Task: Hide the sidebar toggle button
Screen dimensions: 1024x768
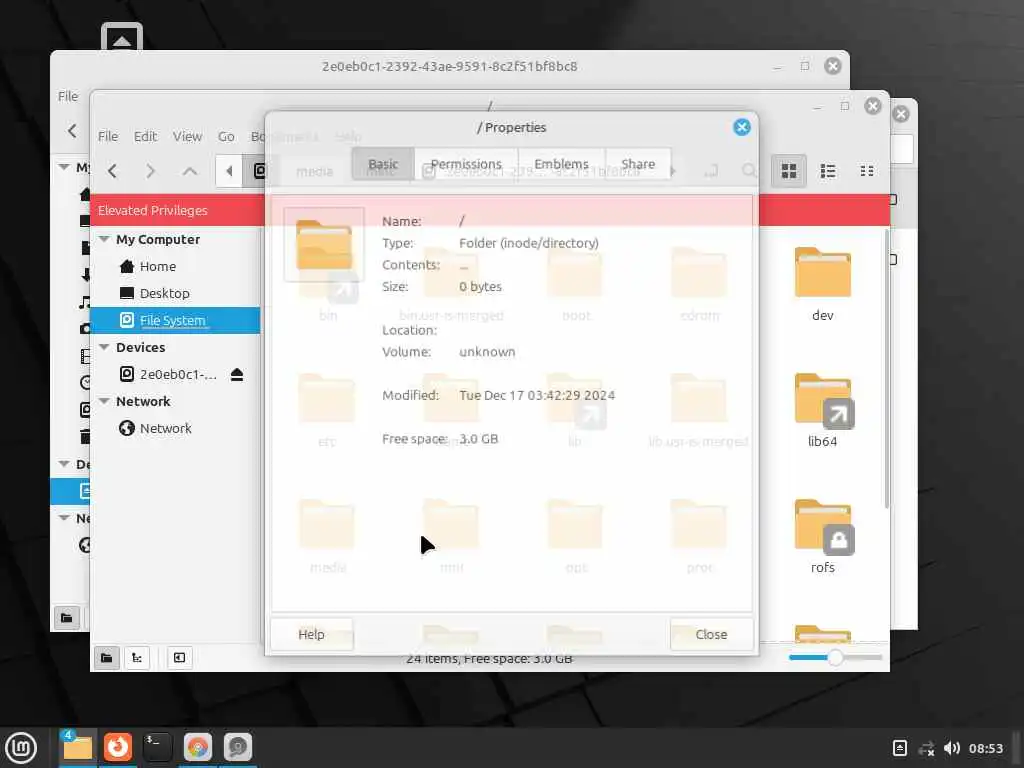Action: (179, 658)
